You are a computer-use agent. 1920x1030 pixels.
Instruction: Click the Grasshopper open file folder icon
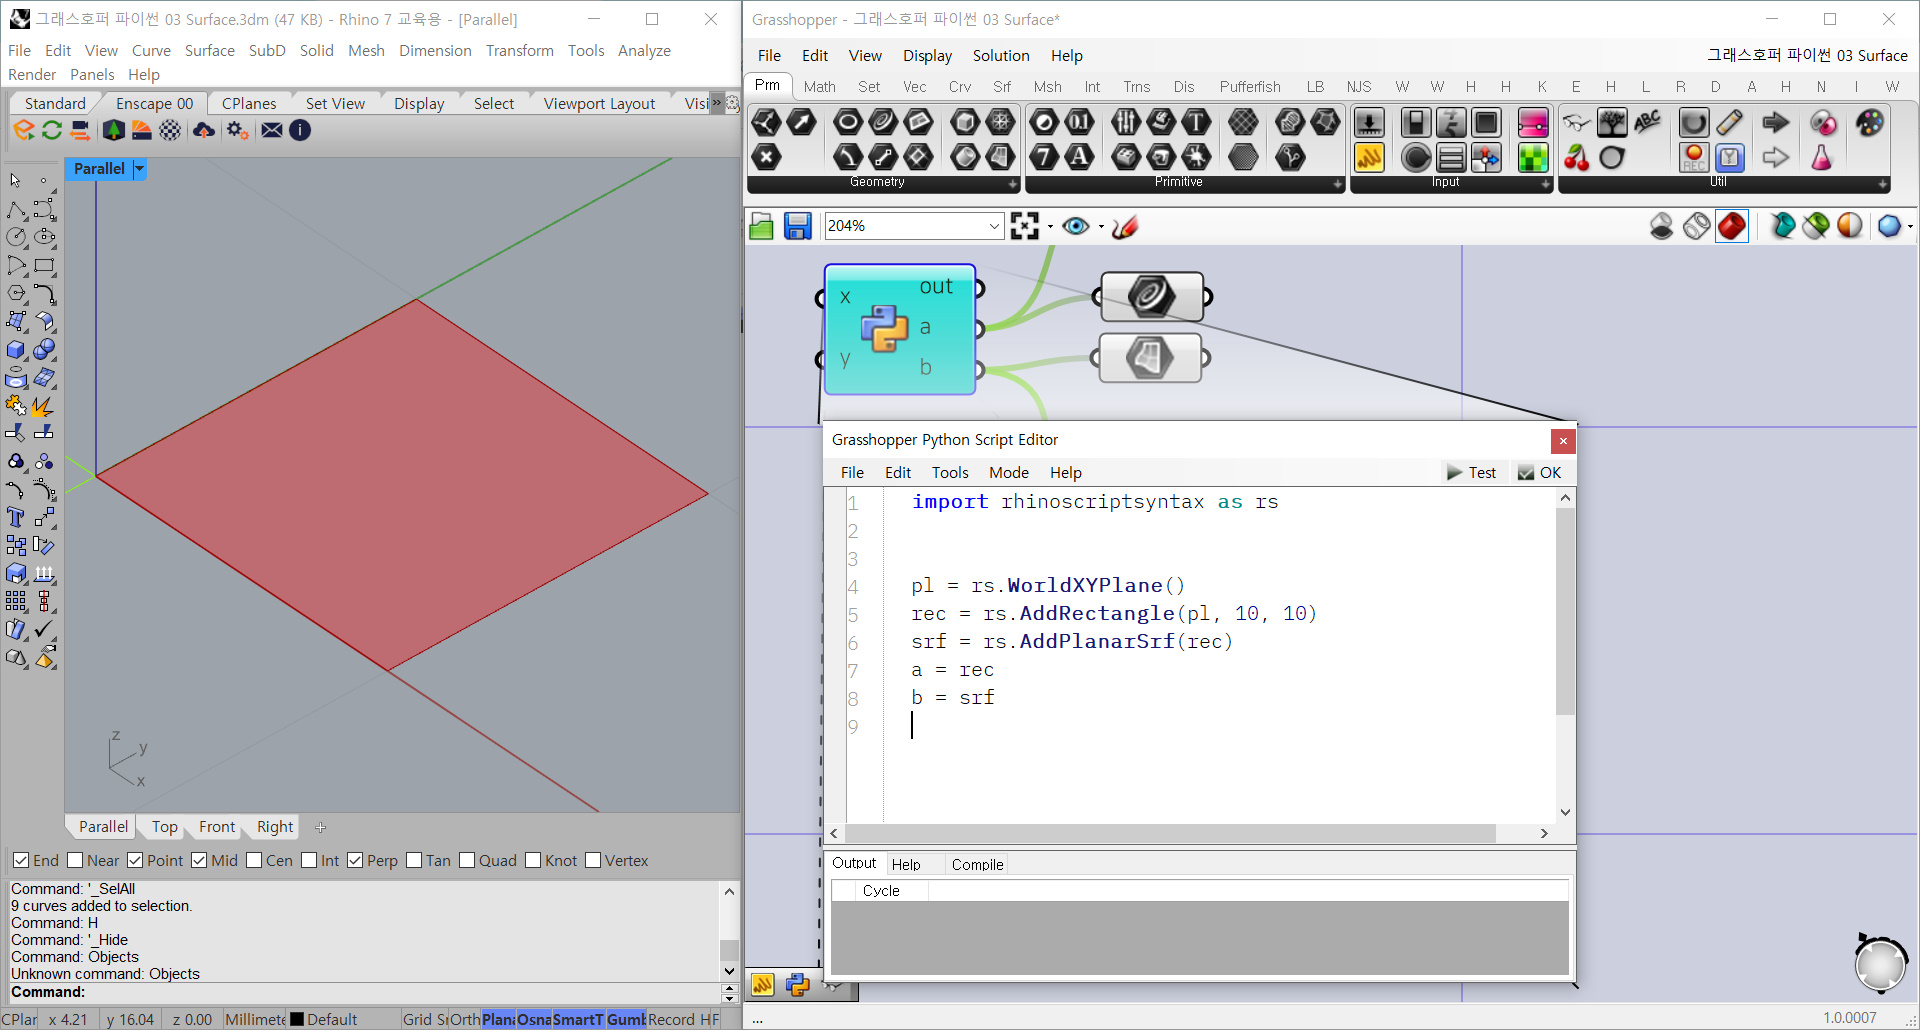[761, 227]
